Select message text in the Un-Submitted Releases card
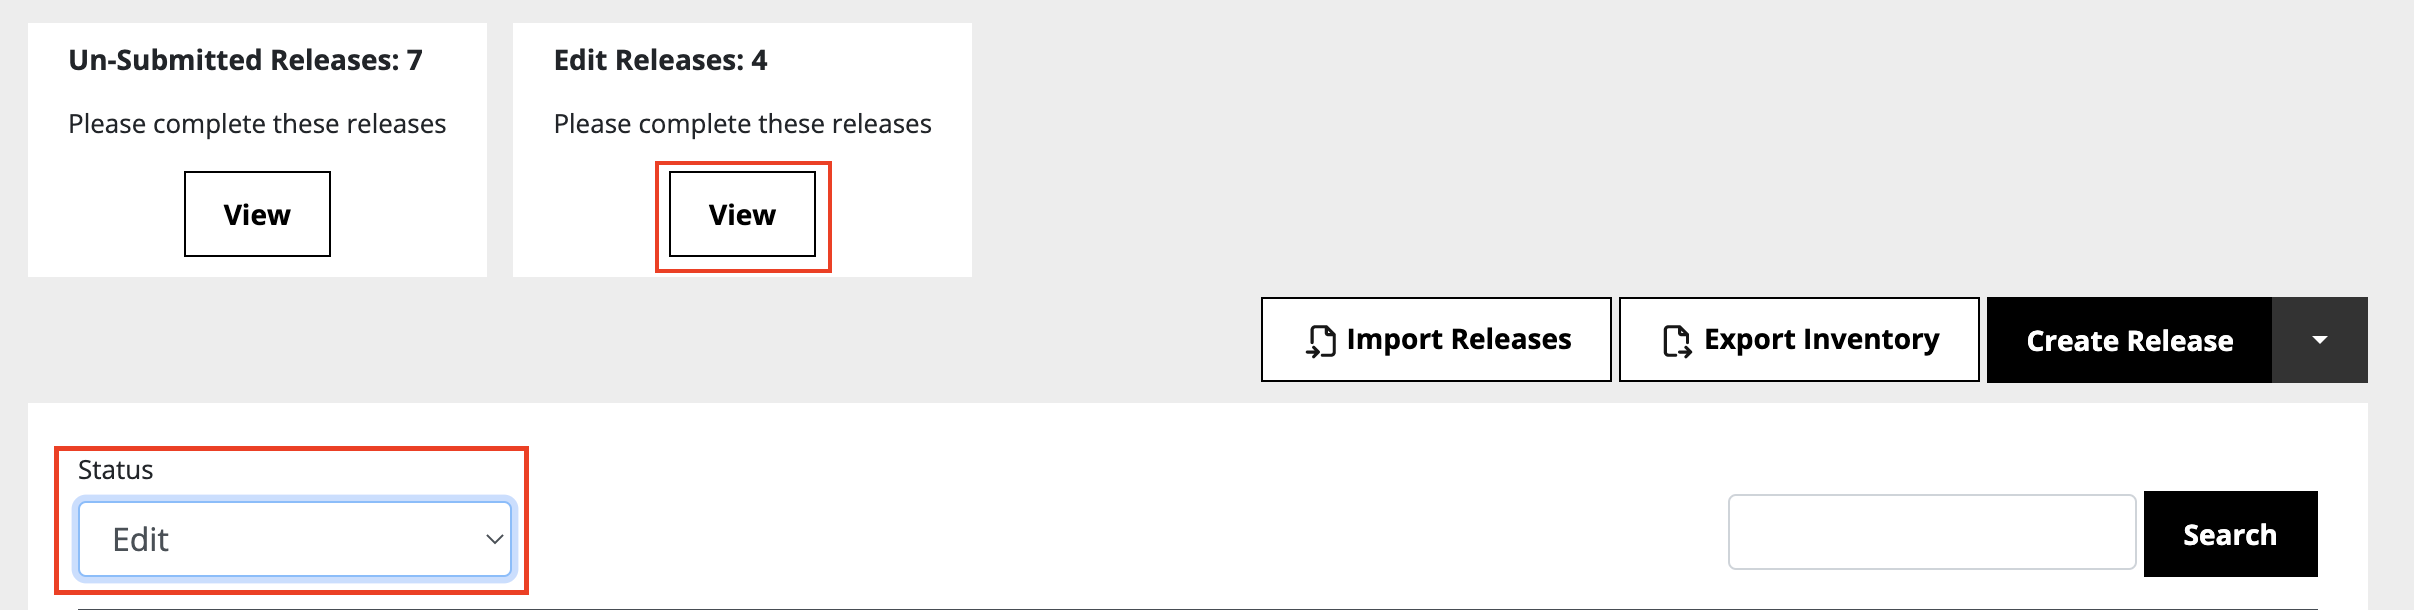 tap(257, 124)
